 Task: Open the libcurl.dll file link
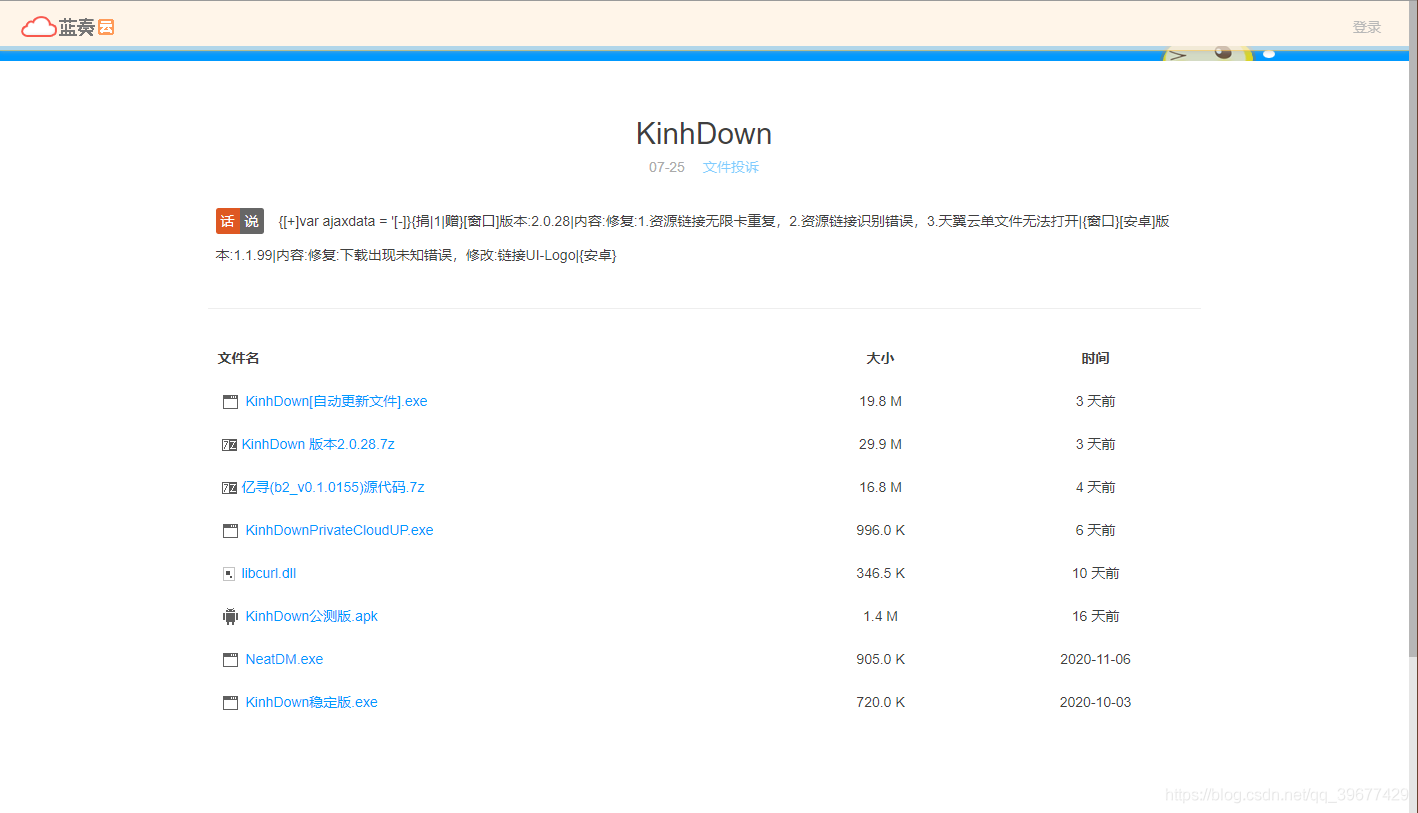[269, 573]
